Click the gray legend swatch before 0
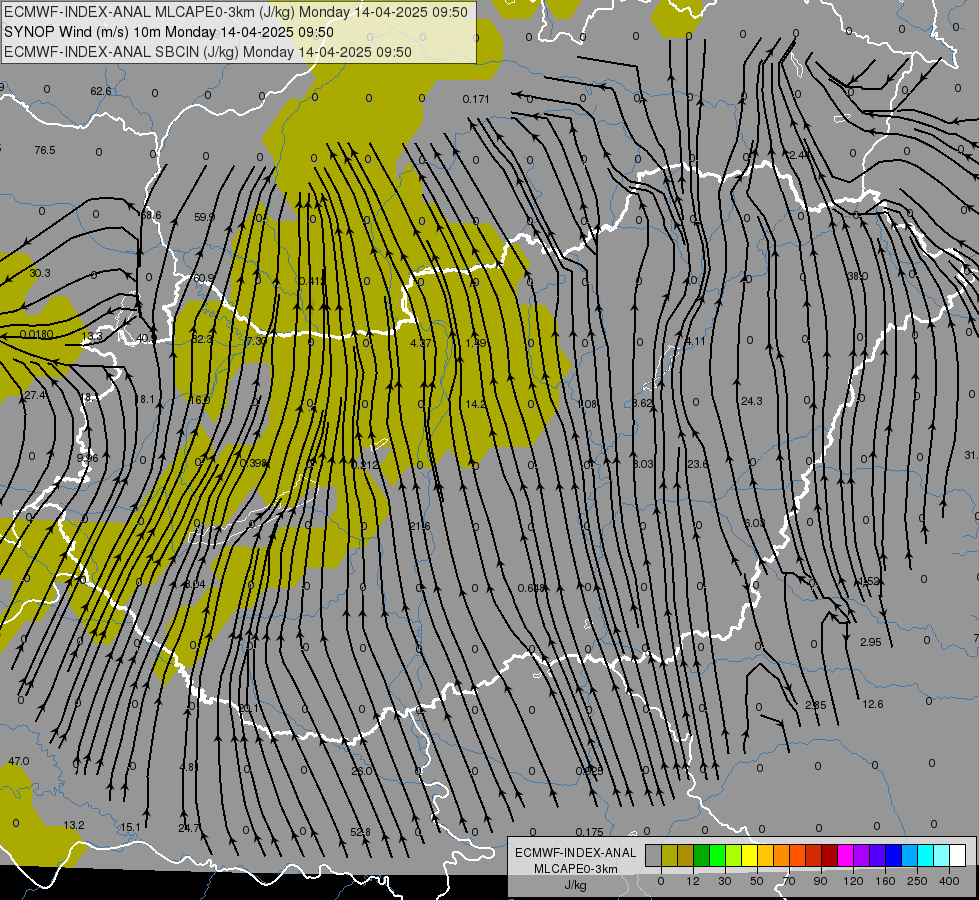This screenshot has height=900, width=979. [653, 855]
